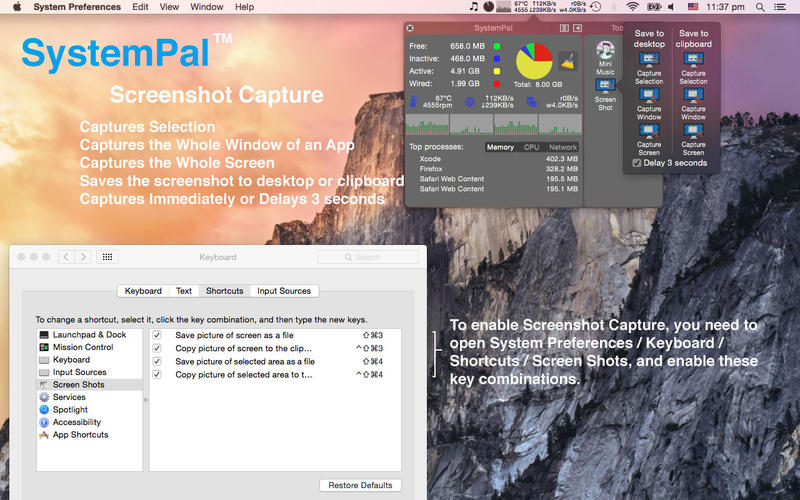Capture Screen under Save to desktop
The width and height of the screenshot is (800, 500).
pos(649,140)
